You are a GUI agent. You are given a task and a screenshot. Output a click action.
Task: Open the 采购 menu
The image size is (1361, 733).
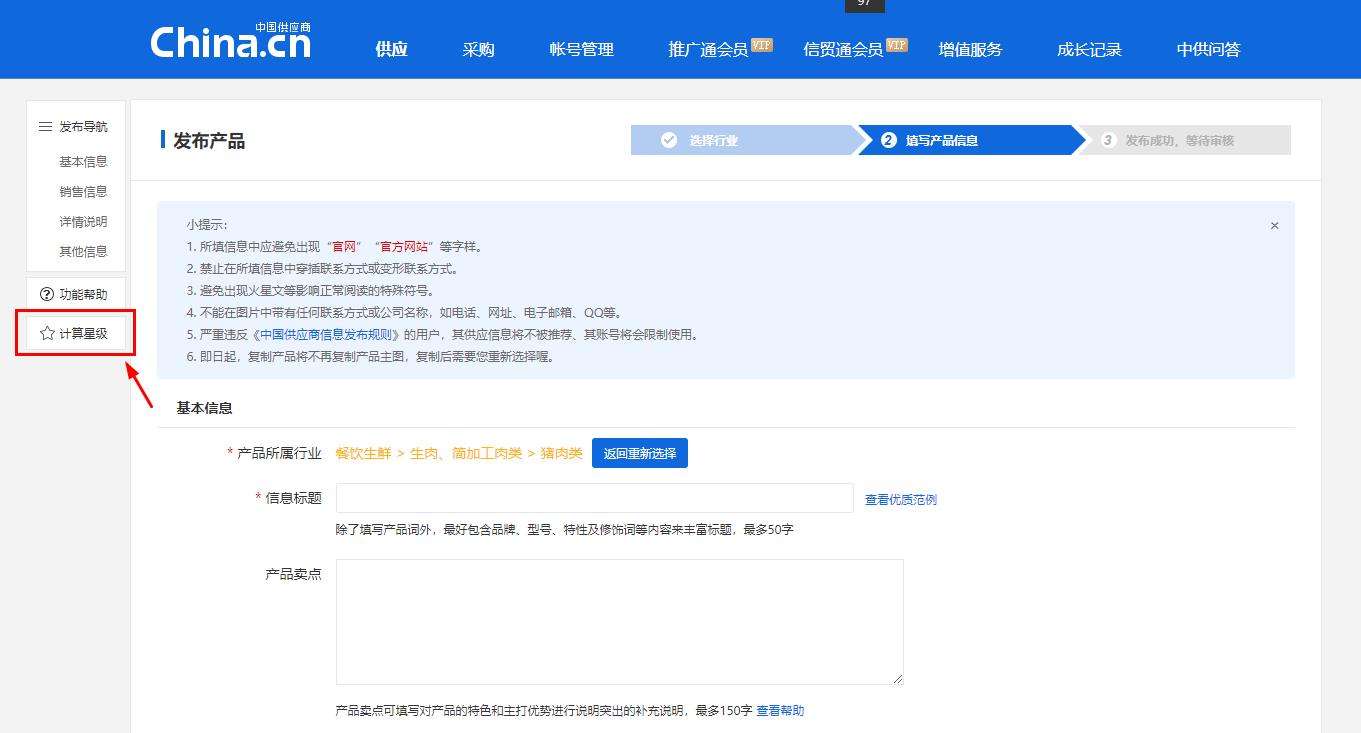479,48
